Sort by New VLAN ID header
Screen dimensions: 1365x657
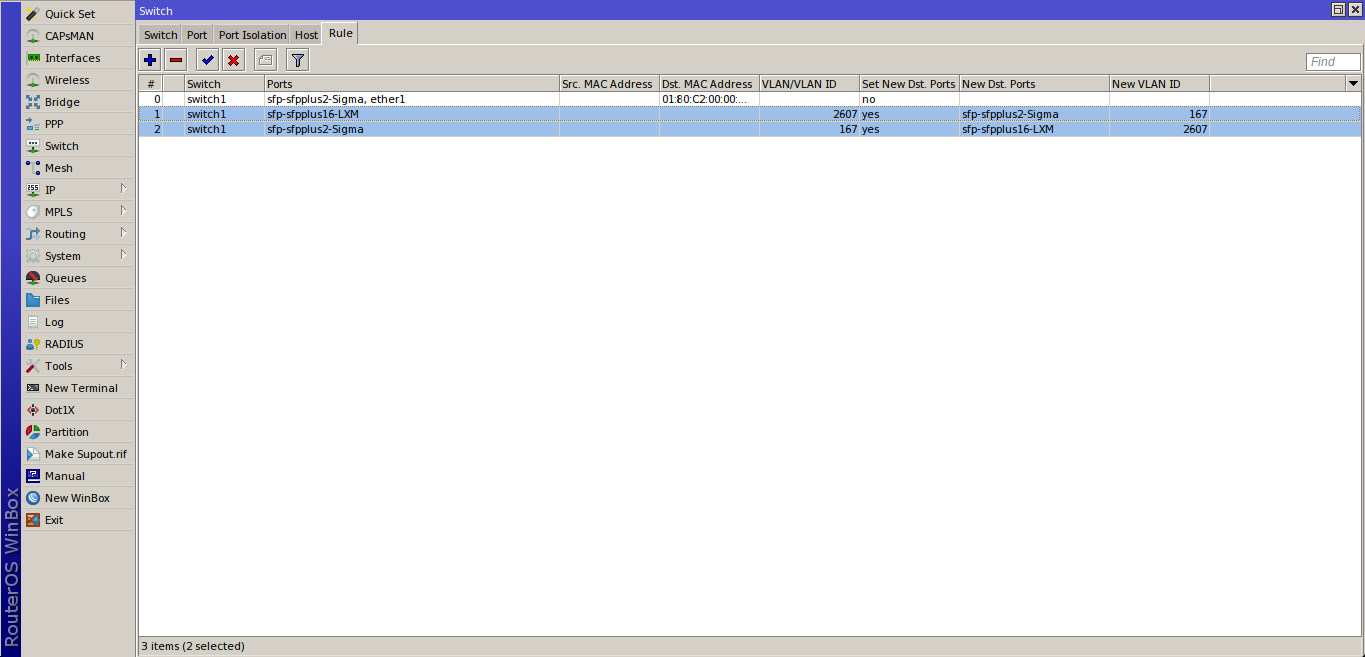click(1159, 84)
